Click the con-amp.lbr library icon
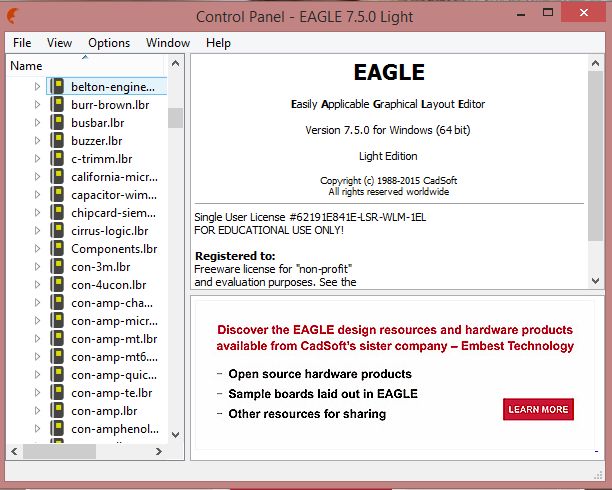Screen dimensions: 612x490 [x=57, y=410]
